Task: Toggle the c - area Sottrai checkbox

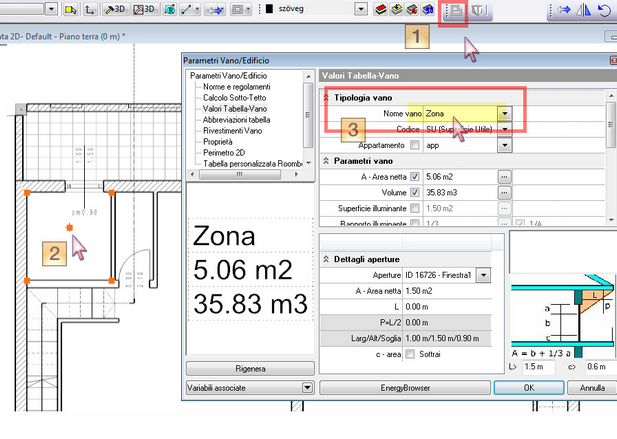Action: [410, 354]
